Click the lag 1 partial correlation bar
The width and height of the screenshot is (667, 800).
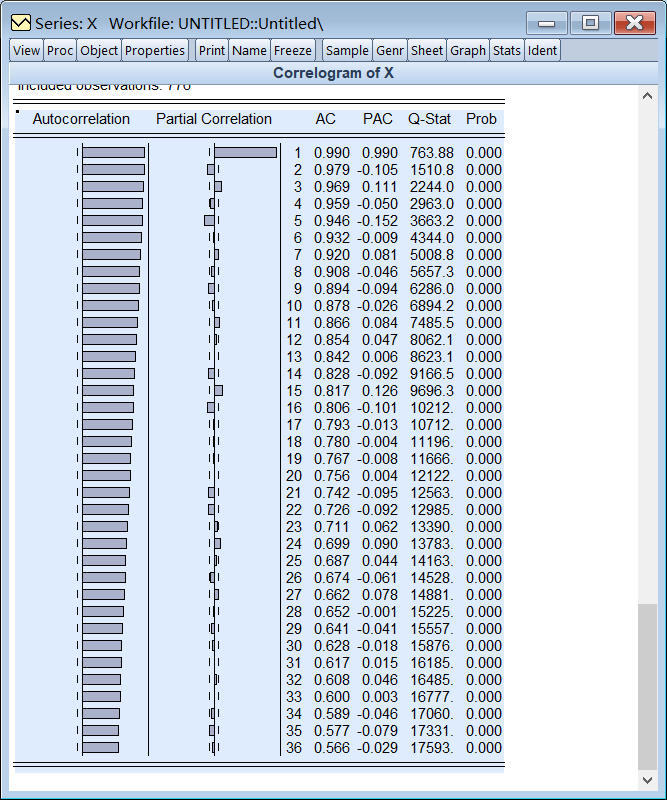tap(245, 153)
